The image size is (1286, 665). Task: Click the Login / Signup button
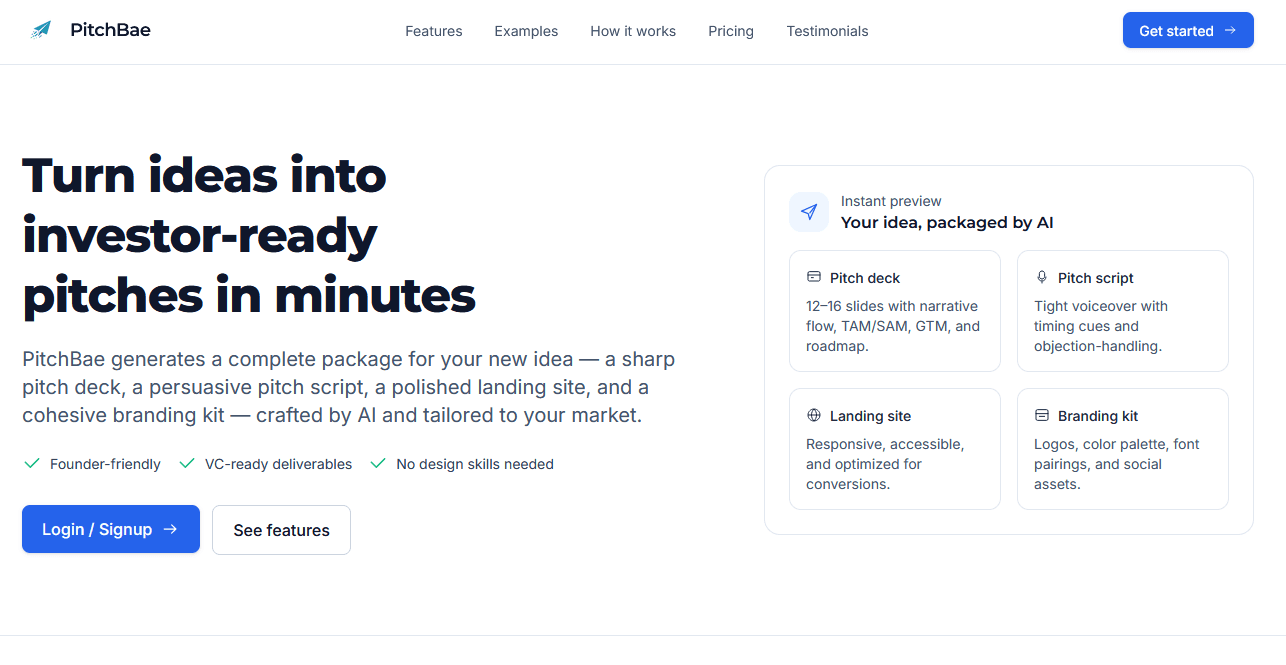[110, 529]
